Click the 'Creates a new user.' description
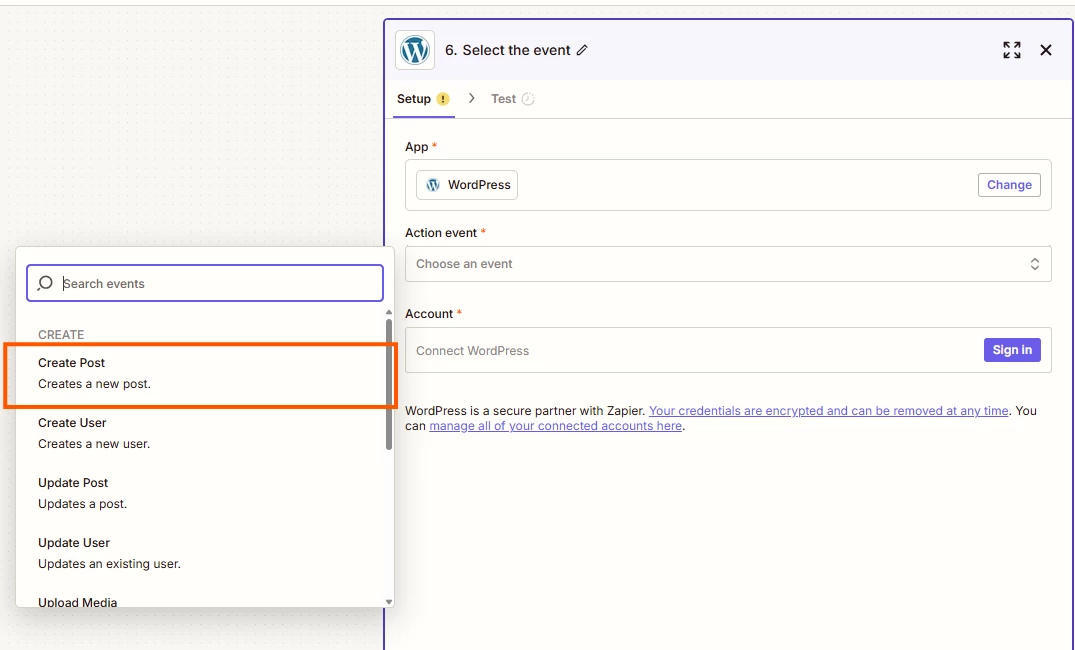The image size is (1075, 650). 94,444
